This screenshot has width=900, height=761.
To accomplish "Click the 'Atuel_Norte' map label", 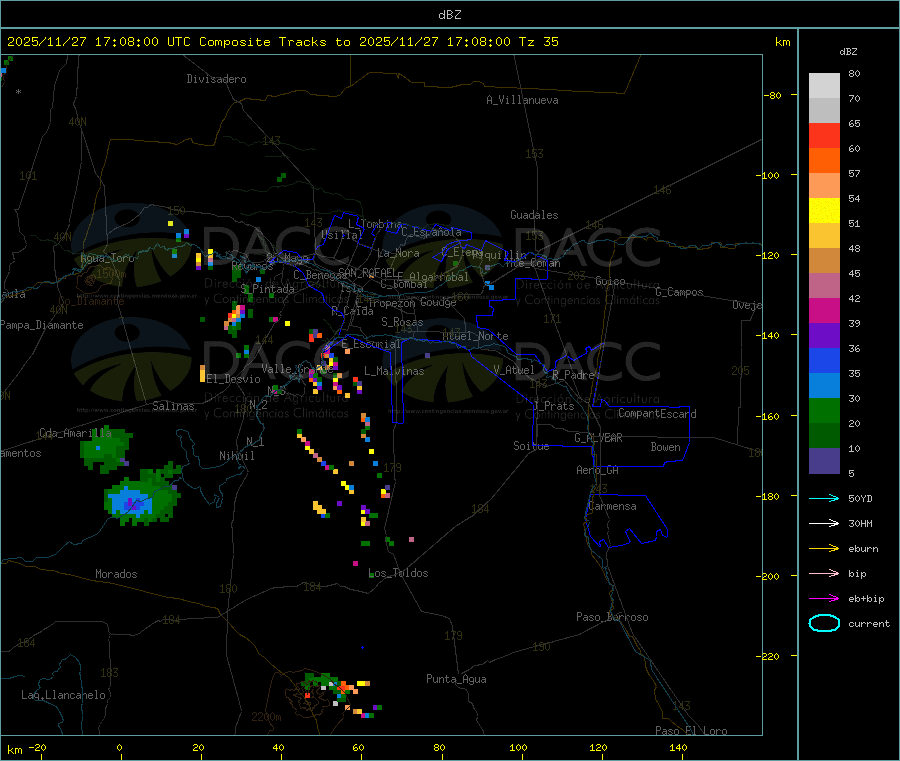I will click(x=475, y=336).
